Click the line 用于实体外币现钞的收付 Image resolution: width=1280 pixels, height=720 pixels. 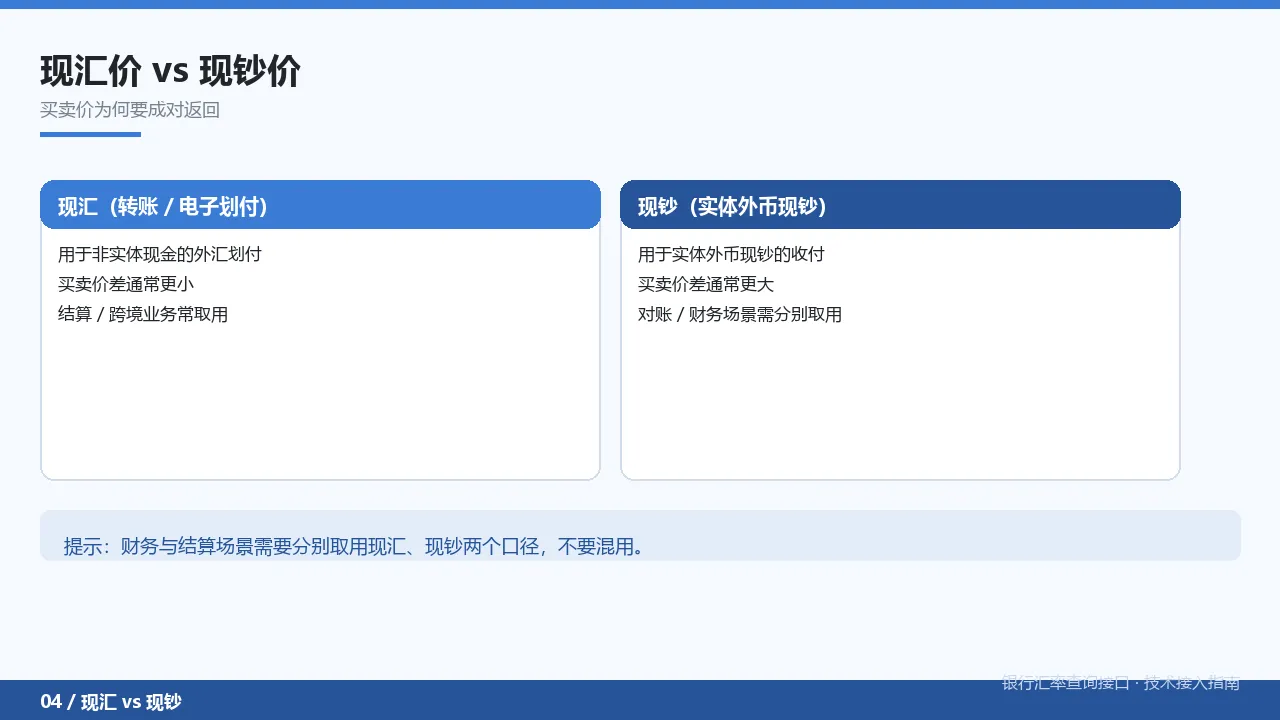tap(731, 254)
